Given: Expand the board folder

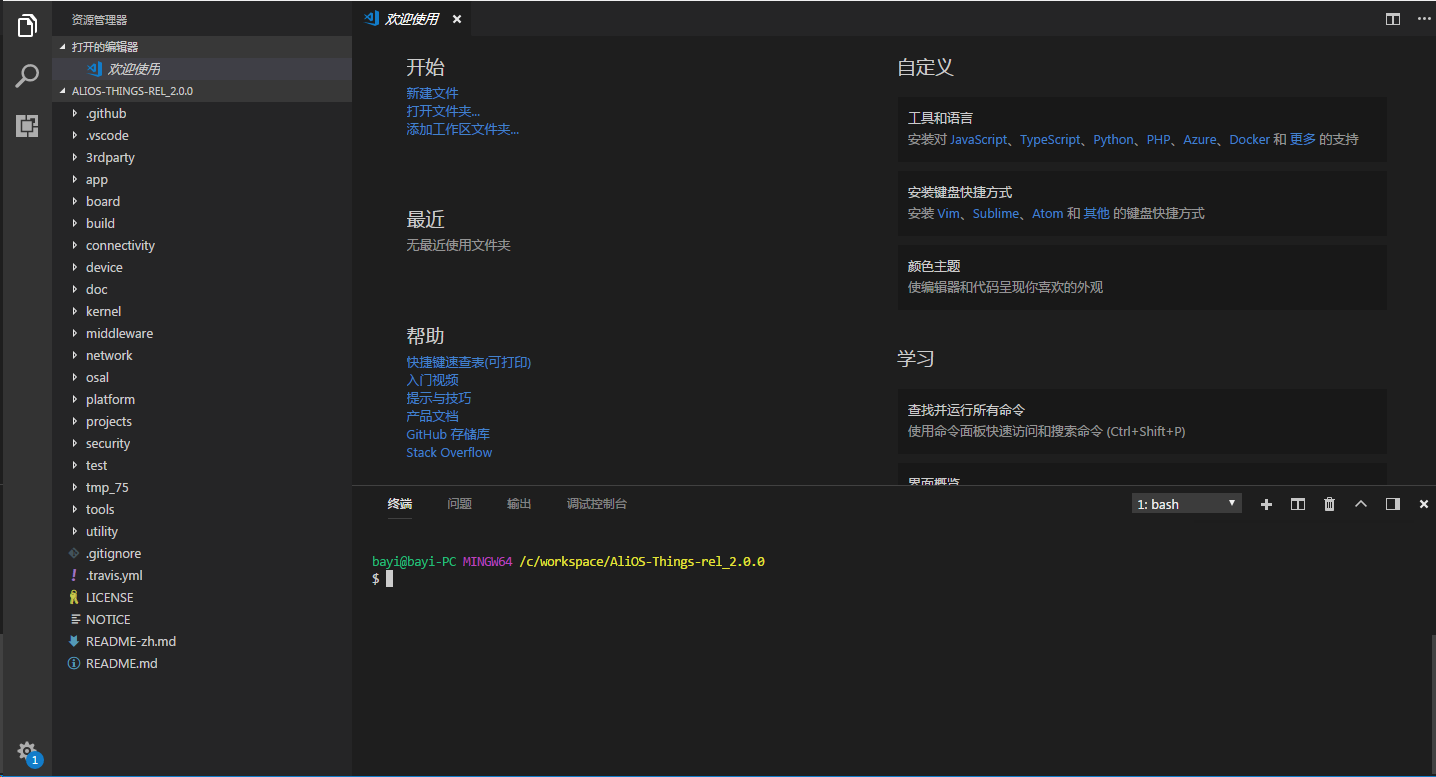Looking at the screenshot, I should click(x=202, y=201).
